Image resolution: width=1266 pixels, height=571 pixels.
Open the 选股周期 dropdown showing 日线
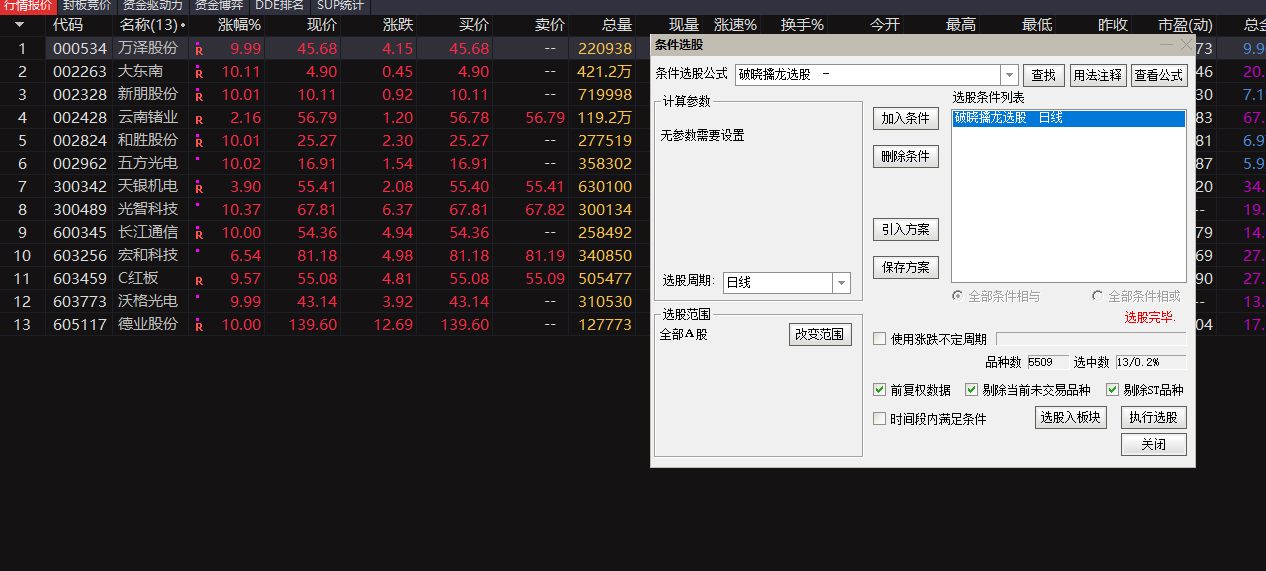[x=841, y=283]
